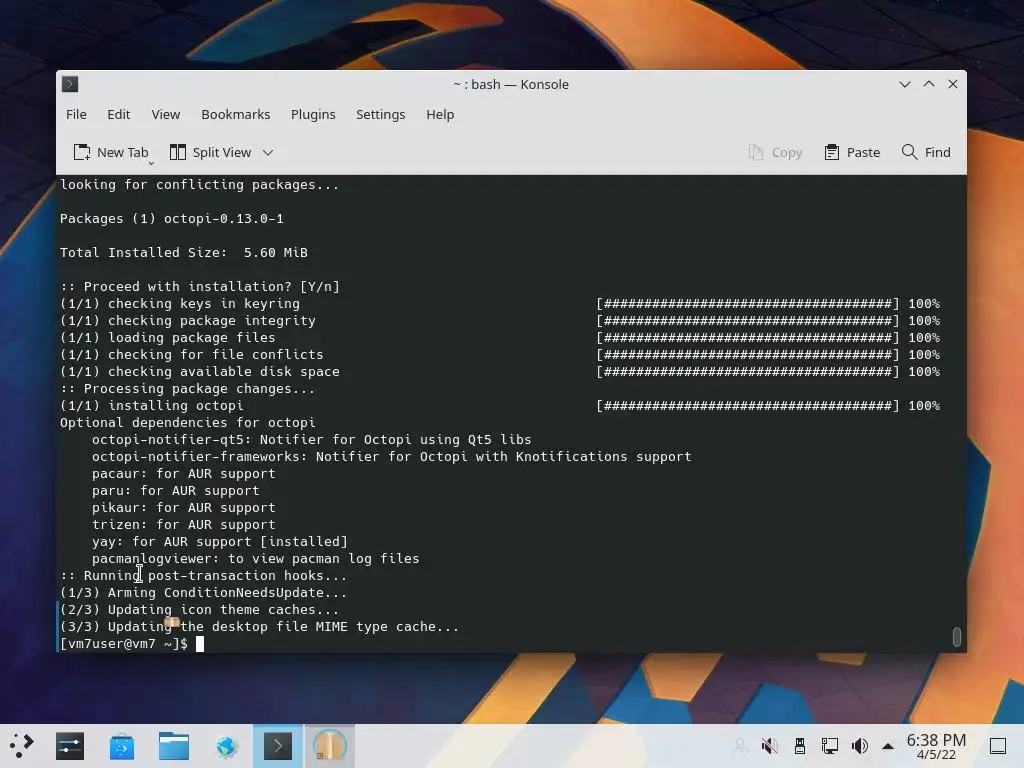The height and width of the screenshot is (768, 1024).
Task: Click ':: Running post-transaction hooks...' line
Action: point(204,575)
